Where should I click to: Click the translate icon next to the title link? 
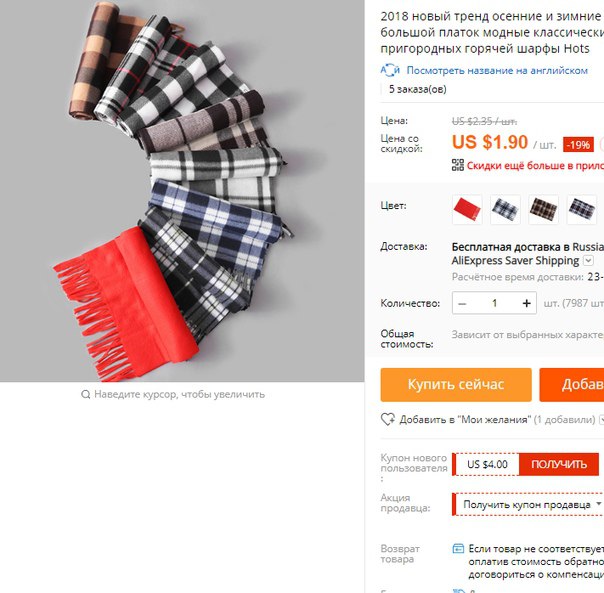390,71
